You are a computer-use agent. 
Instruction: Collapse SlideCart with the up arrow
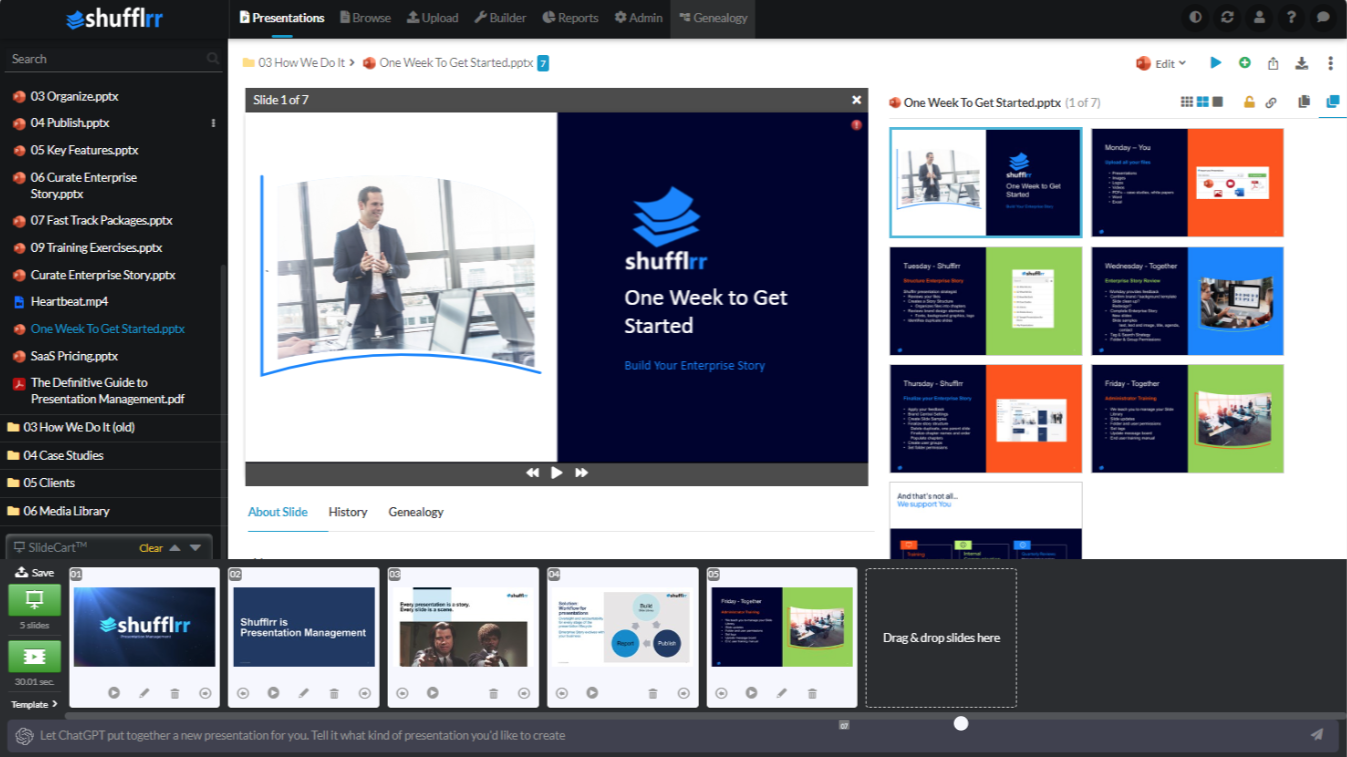(x=175, y=548)
